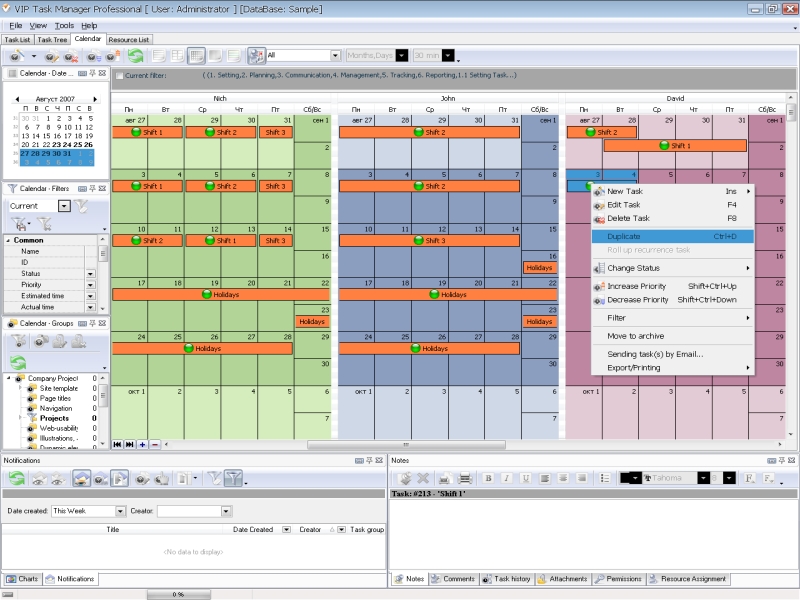The height and width of the screenshot is (600, 800).
Task: Open Change Status submenu in context menu
Action: pos(672,268)
